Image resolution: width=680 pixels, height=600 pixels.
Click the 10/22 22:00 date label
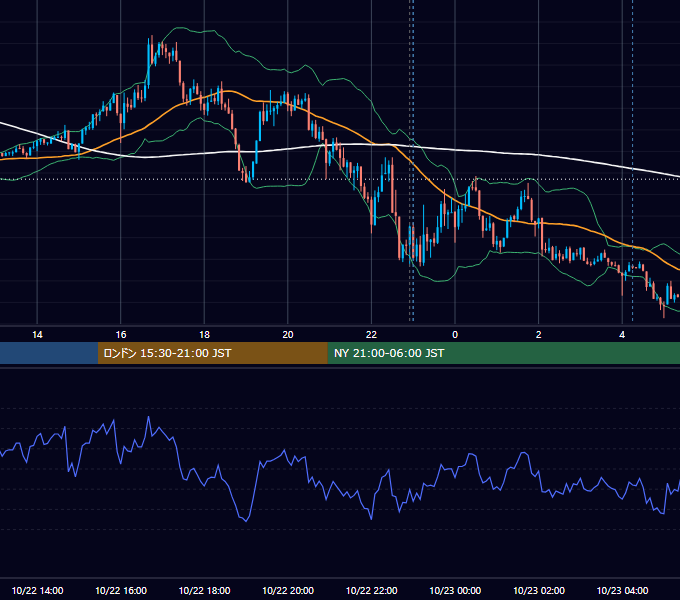pos(371,590)
